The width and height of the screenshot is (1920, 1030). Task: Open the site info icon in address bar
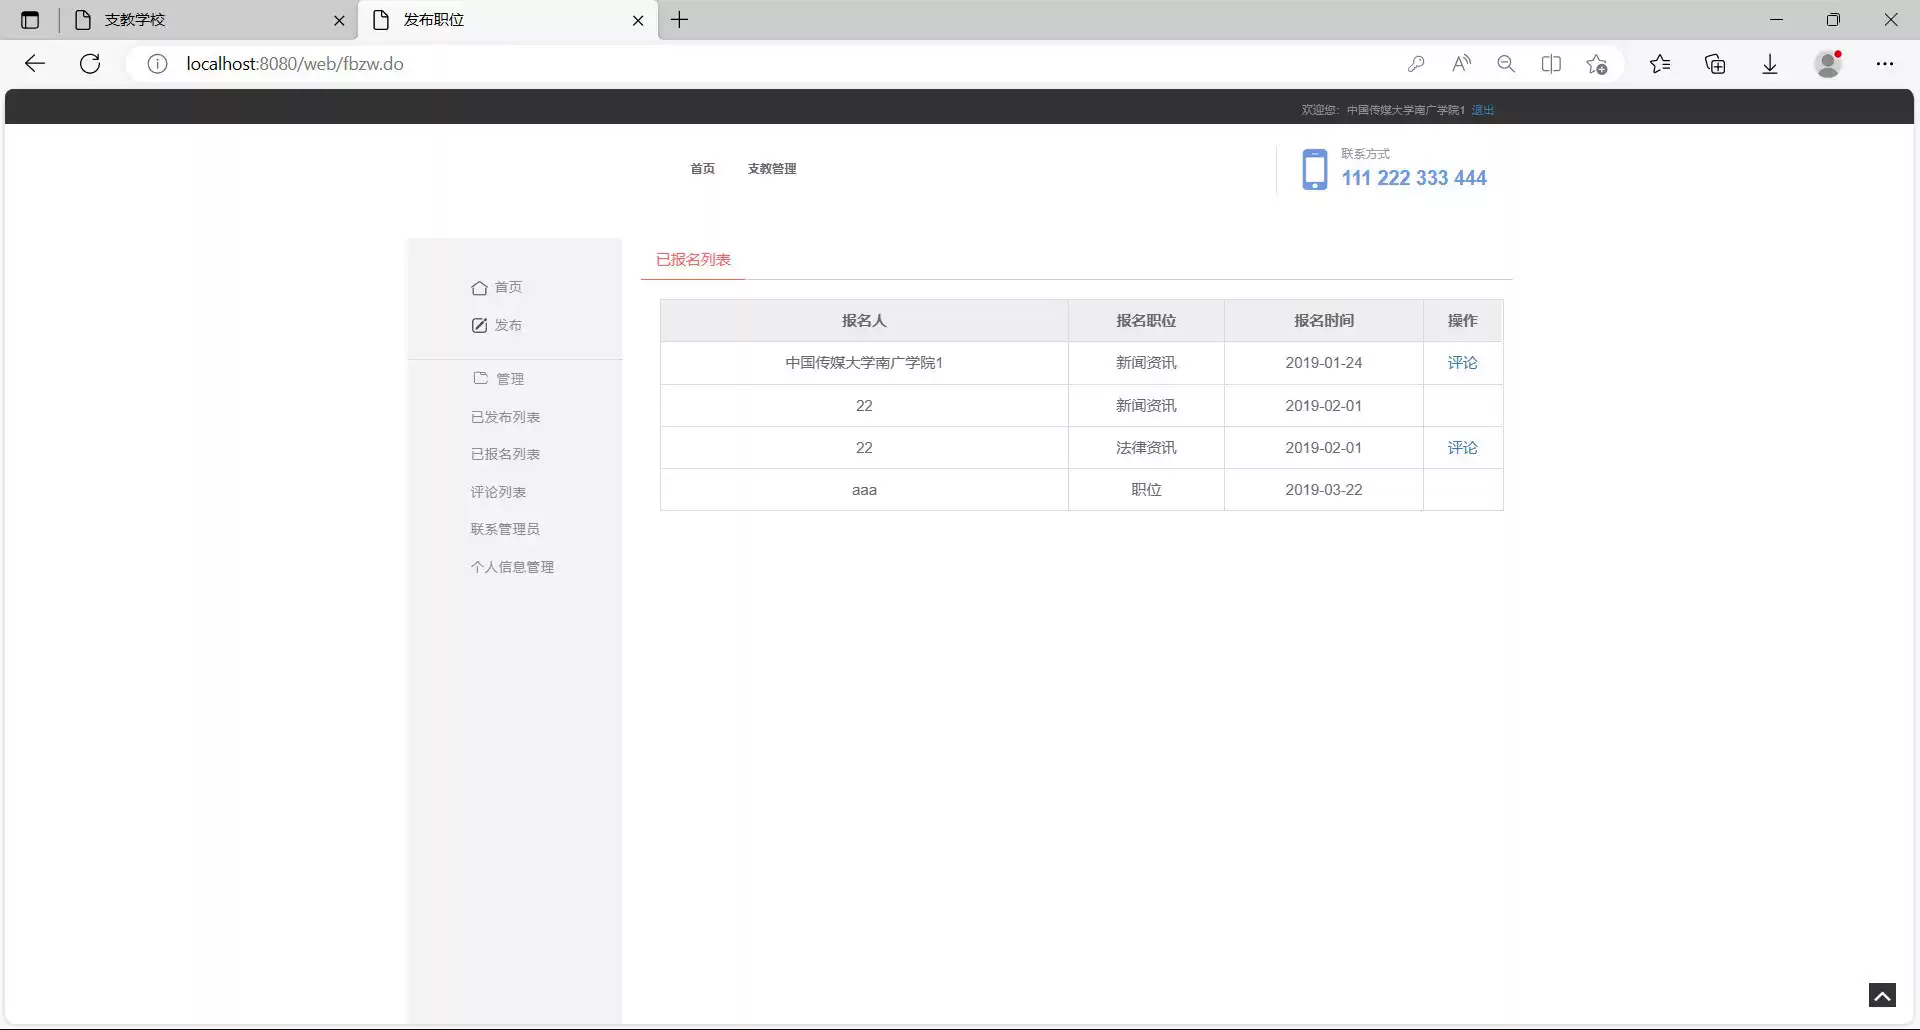tap(157, 64)
